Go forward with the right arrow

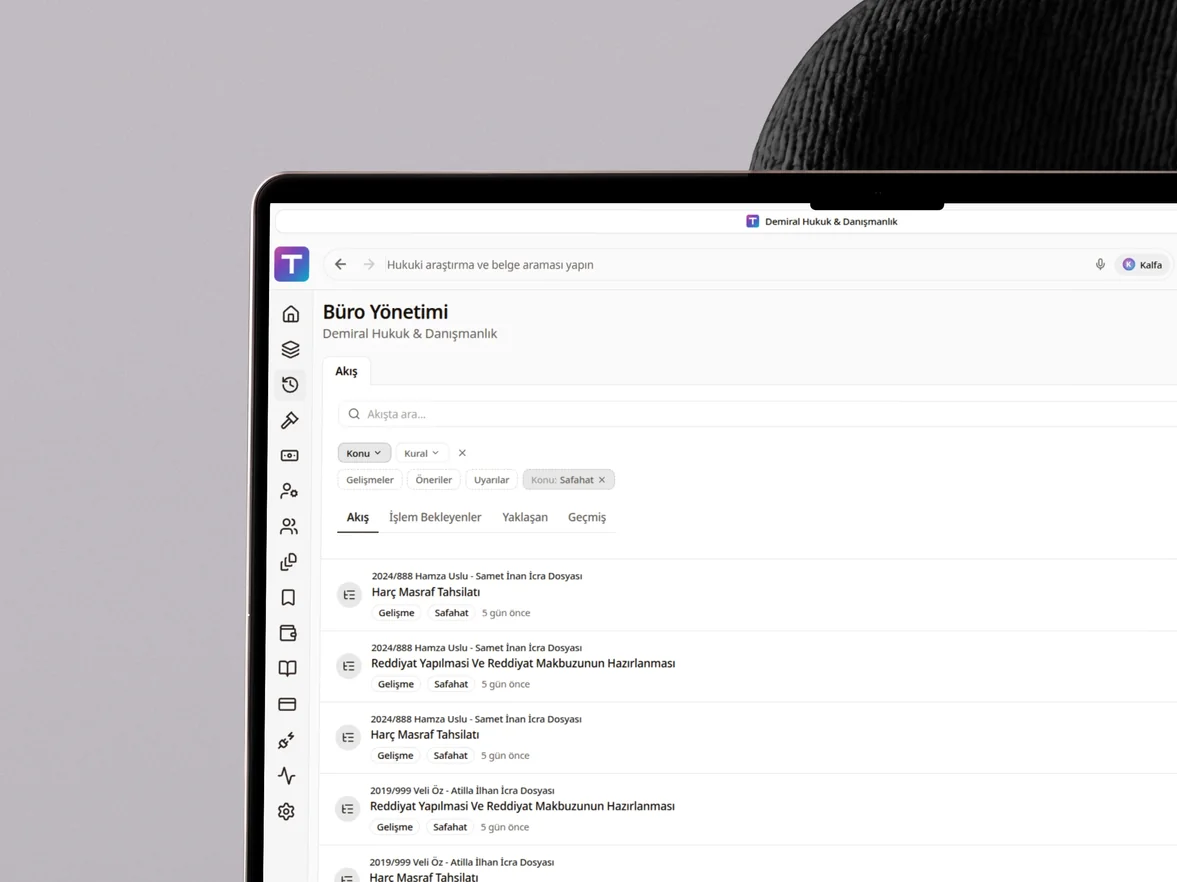coord(369,264)
